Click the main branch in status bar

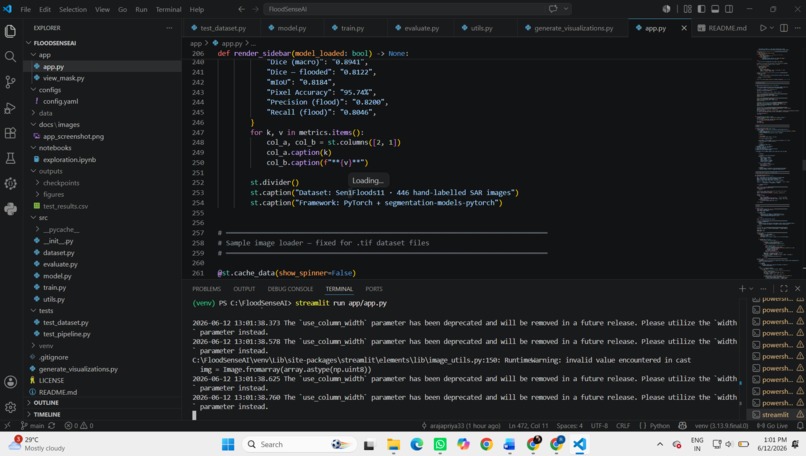pos(32,426)
